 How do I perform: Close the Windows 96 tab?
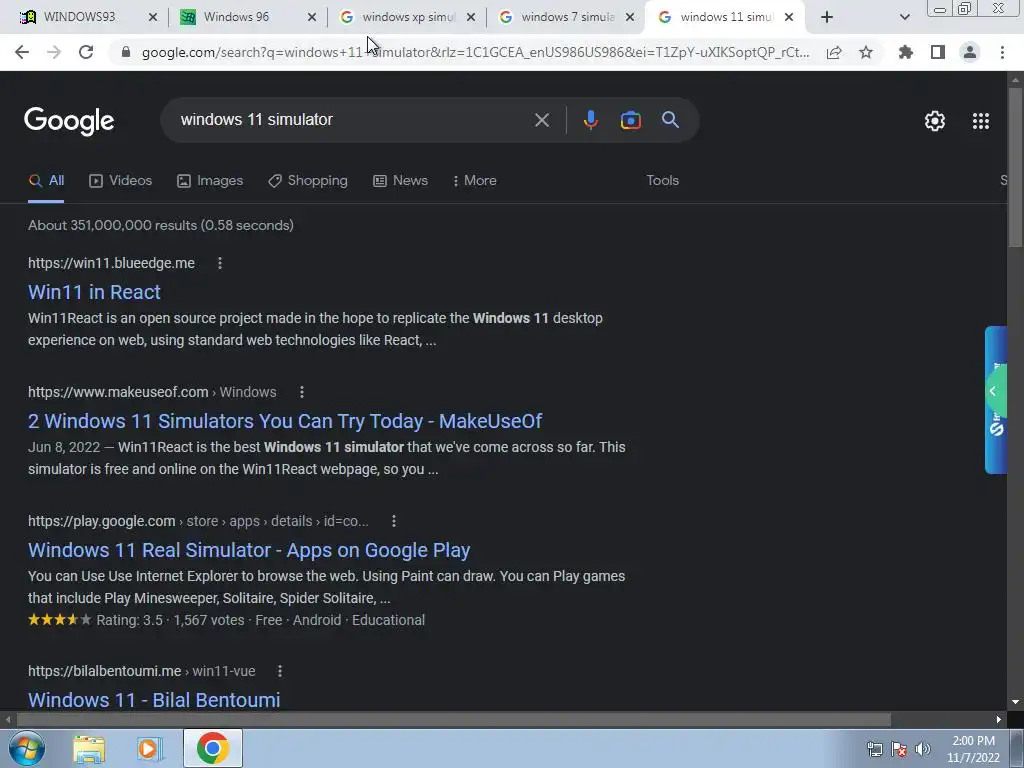pos(312,17)
